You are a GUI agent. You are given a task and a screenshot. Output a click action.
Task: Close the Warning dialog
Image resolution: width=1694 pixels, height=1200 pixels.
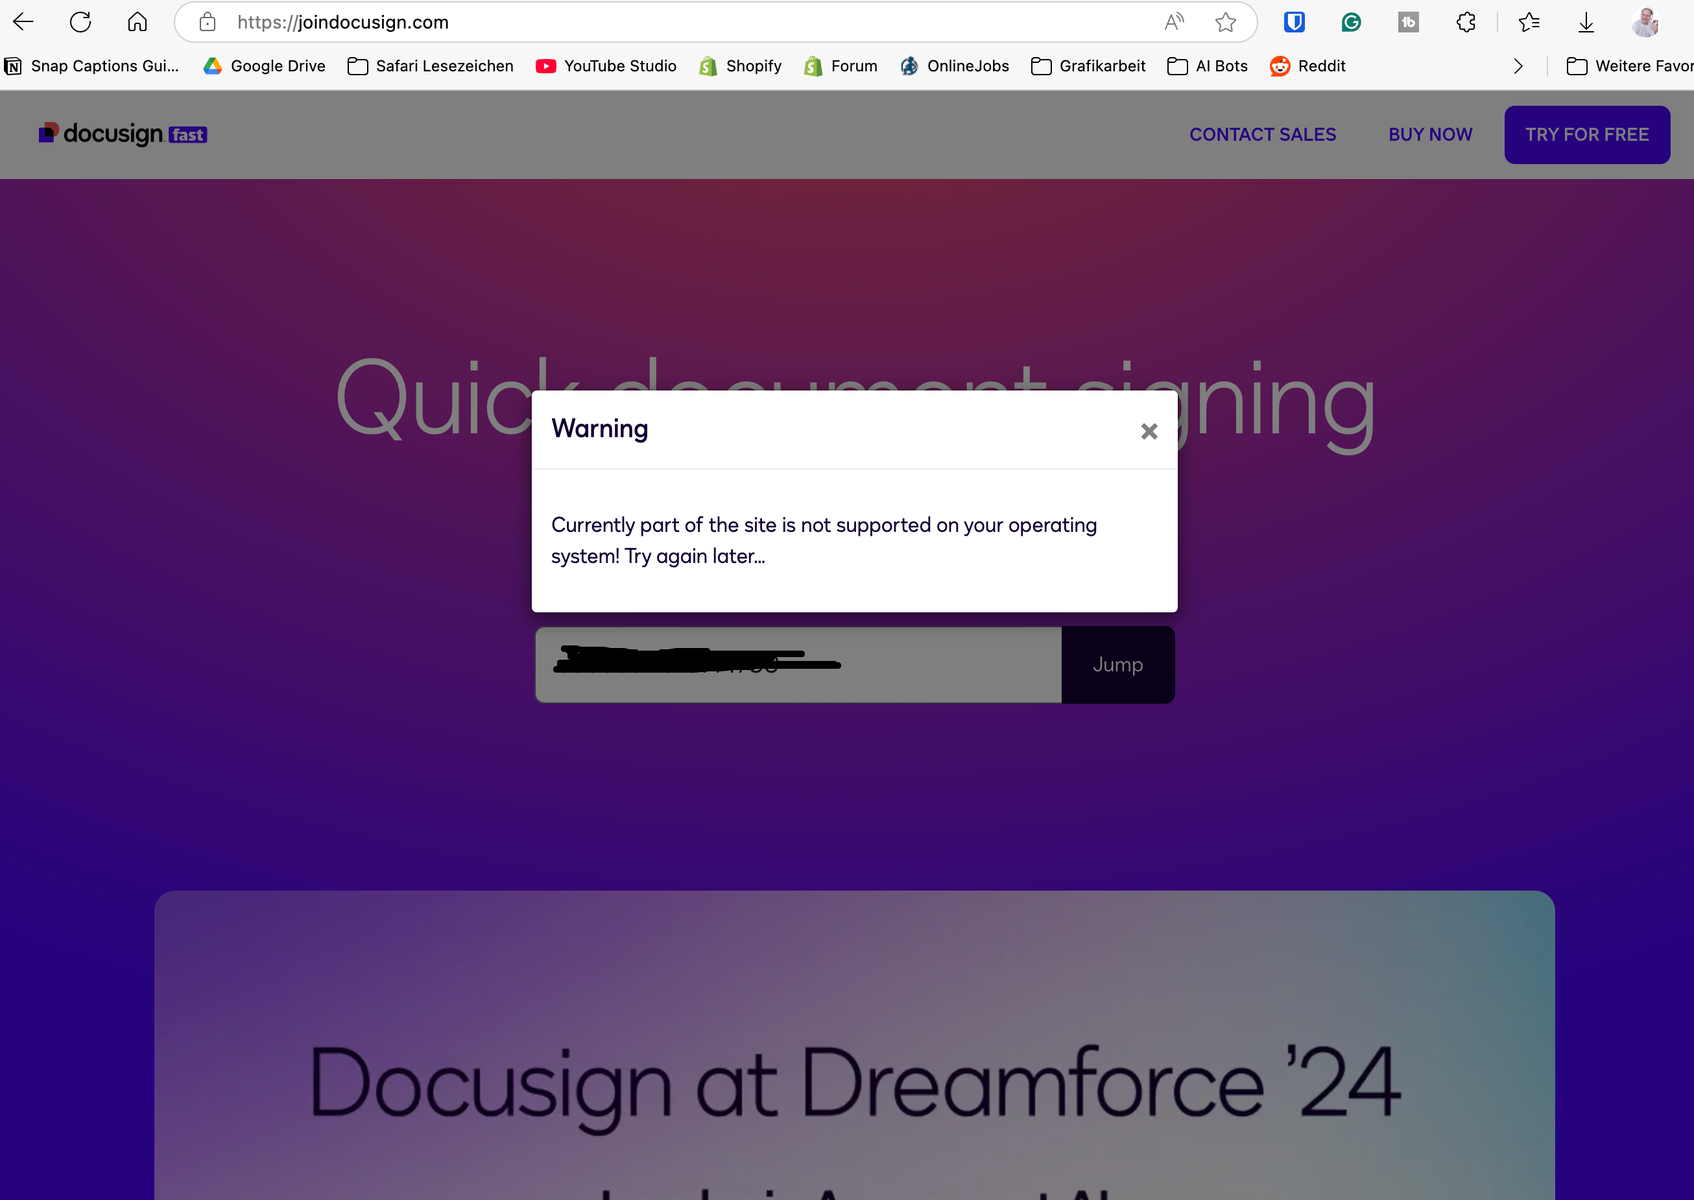tap(1149, 431)
